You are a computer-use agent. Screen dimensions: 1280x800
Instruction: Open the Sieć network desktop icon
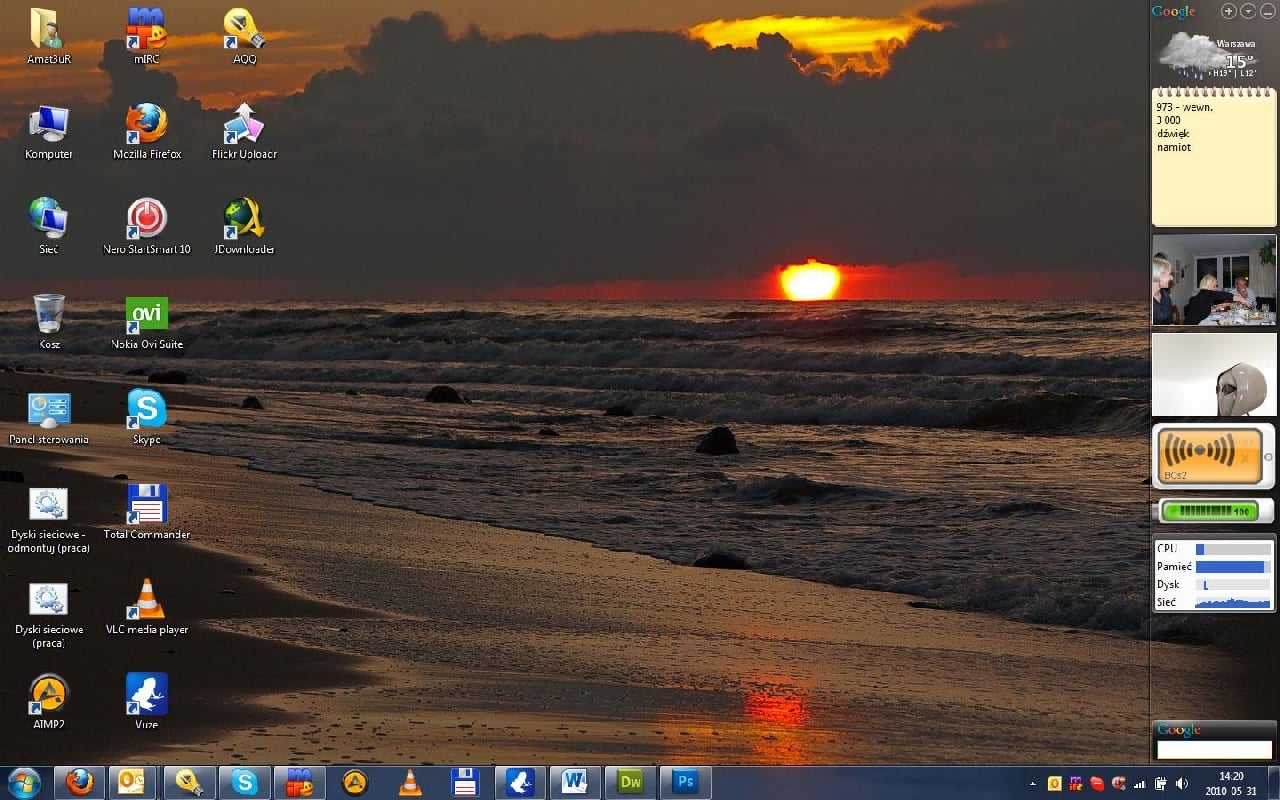(x=48, y=226)
